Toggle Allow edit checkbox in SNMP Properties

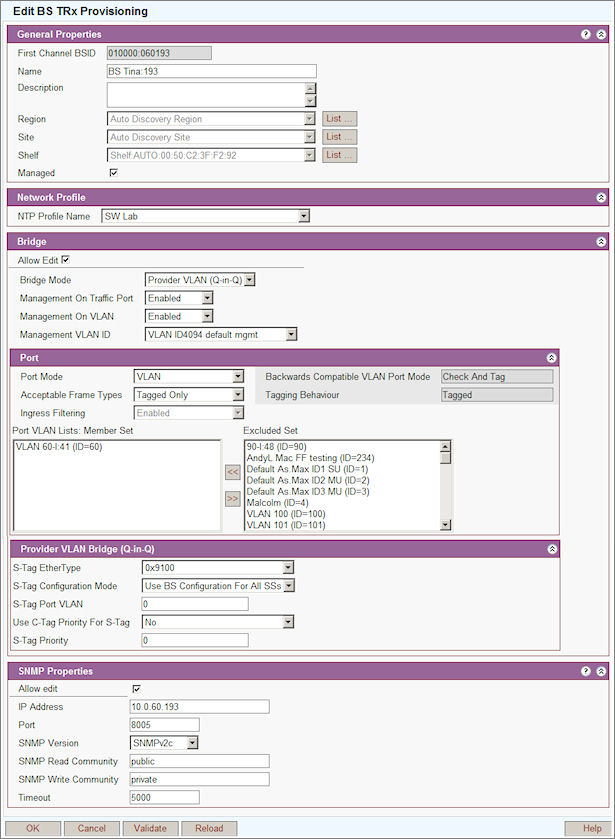point(136,688)
